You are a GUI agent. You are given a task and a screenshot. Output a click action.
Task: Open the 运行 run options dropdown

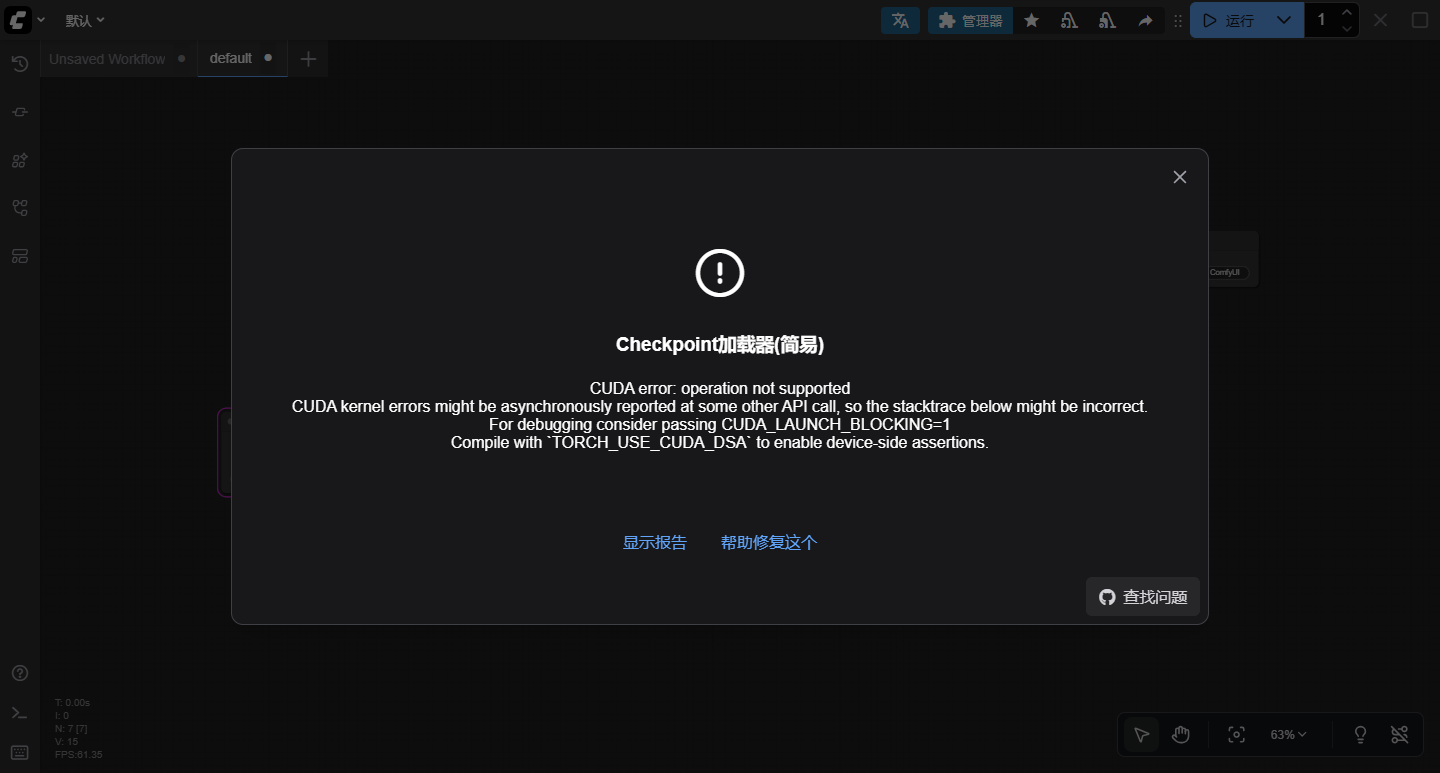1284,19
